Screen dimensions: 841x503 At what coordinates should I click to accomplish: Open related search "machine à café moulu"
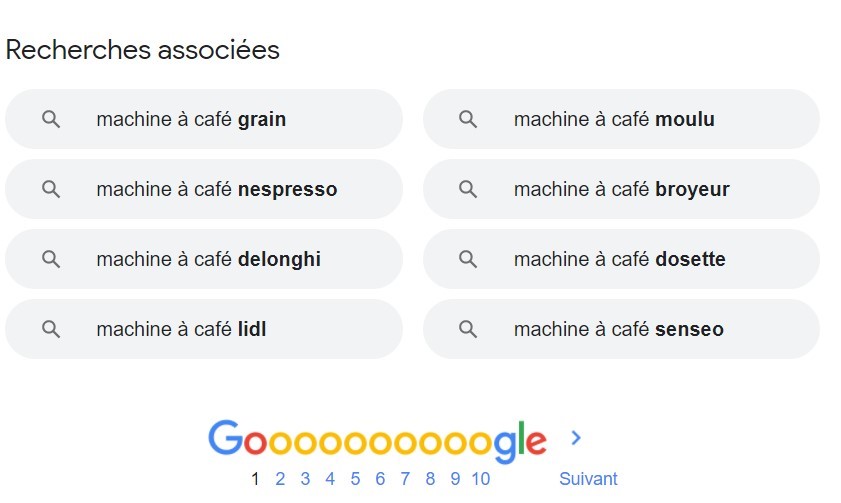click(614, 119)
